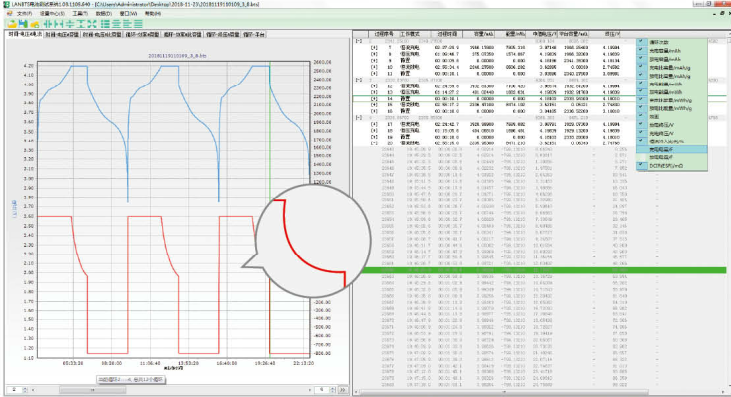Screen dimensions: 731x397
Task: Open the last chart tab on right
Action: pyautogui.click(x=254, y=34)
